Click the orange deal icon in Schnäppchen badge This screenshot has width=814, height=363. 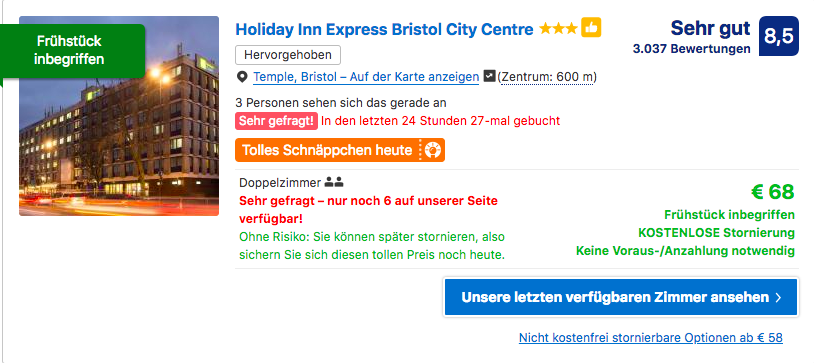(432, 151)
